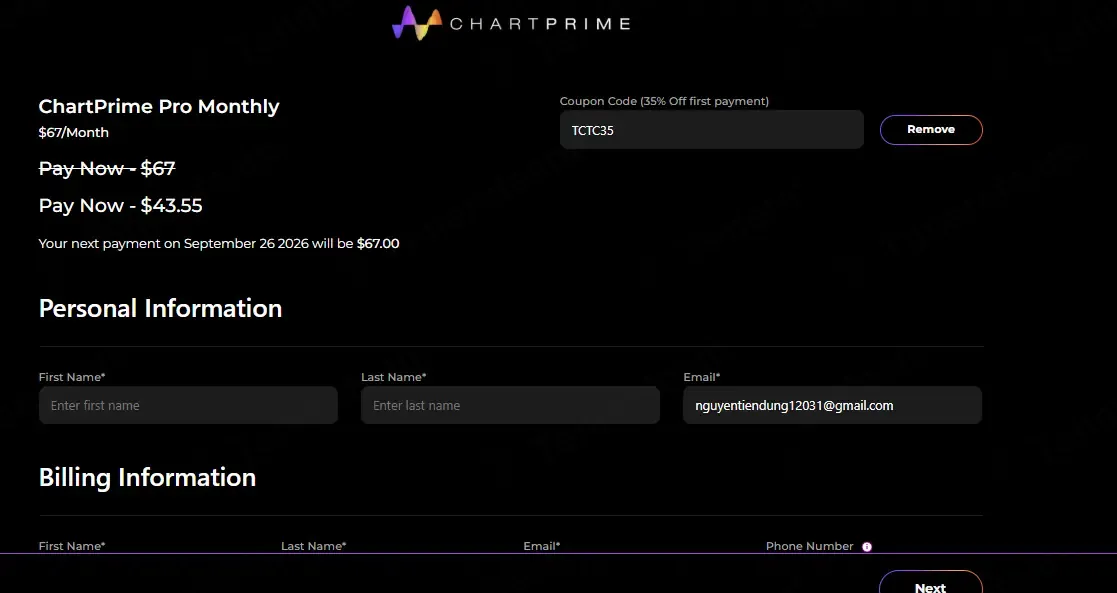The image size is (1117, 593).
Task: Click the ChartPrime Pro Monthly plan title
Action: [x=159, y=106]
